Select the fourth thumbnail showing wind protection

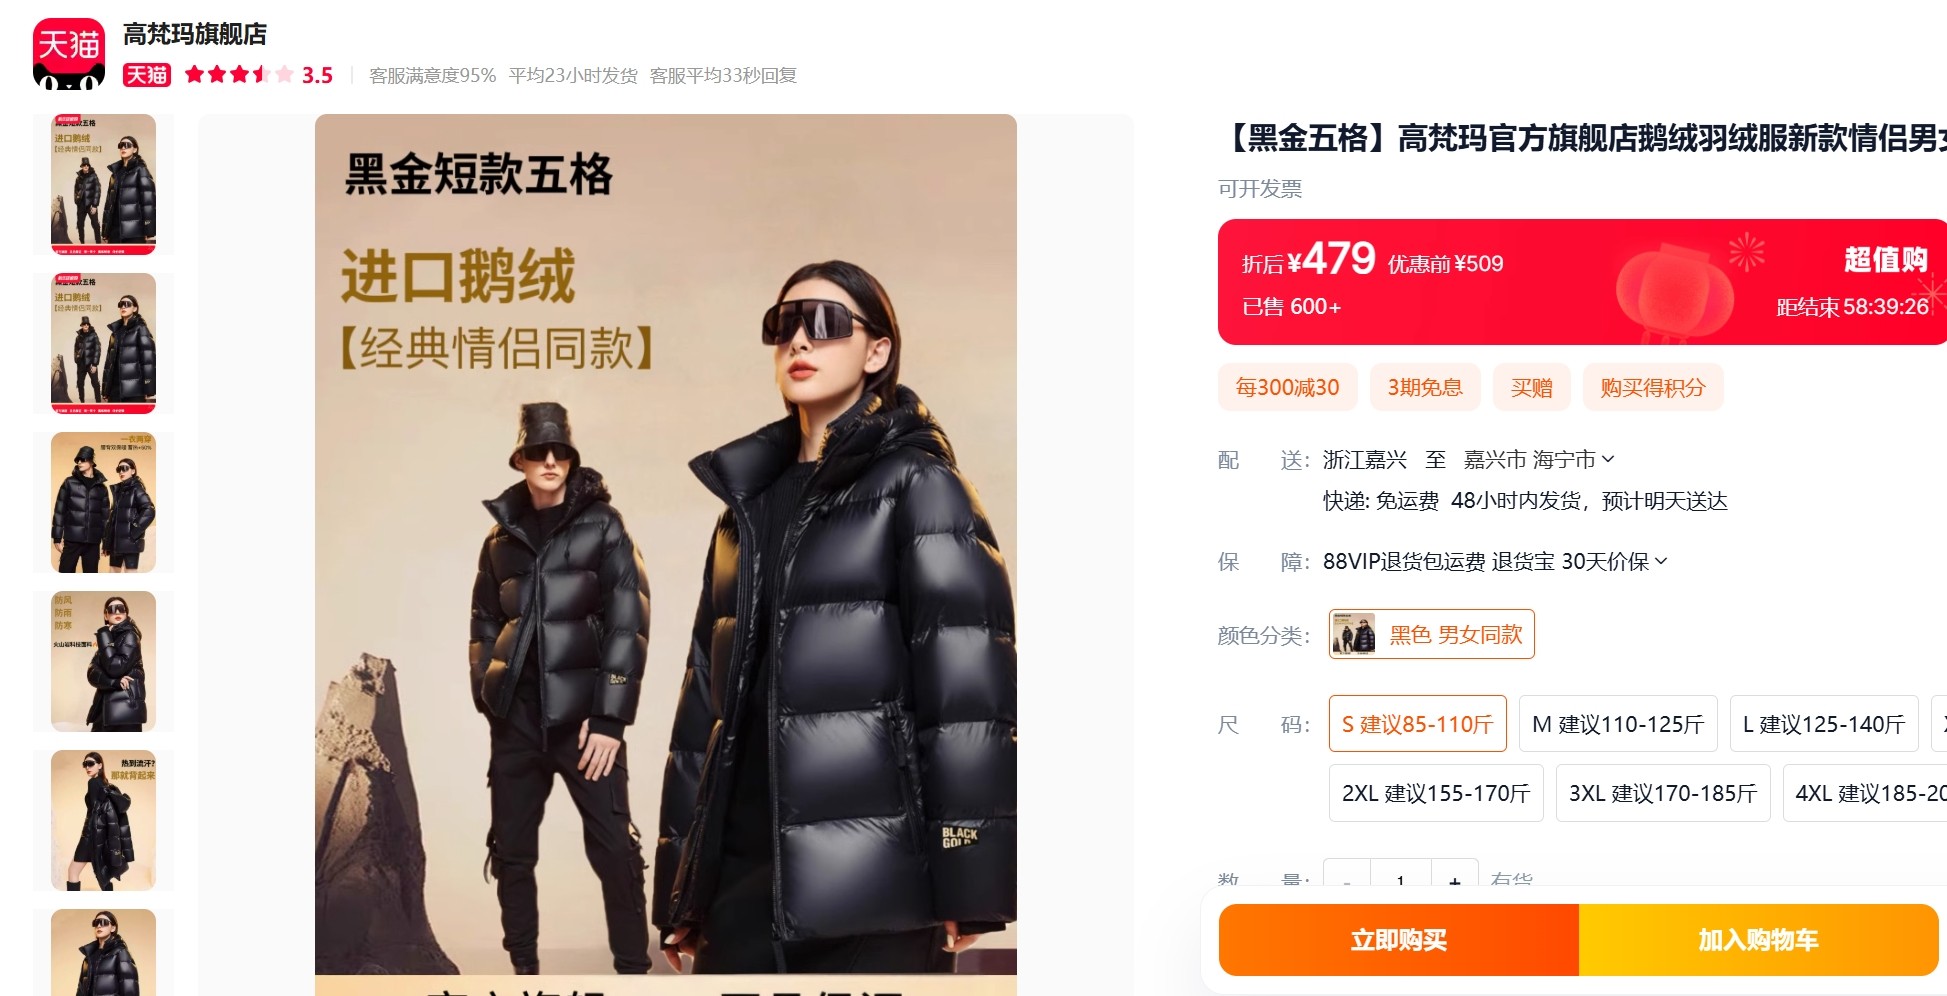(x=104, y=661)
